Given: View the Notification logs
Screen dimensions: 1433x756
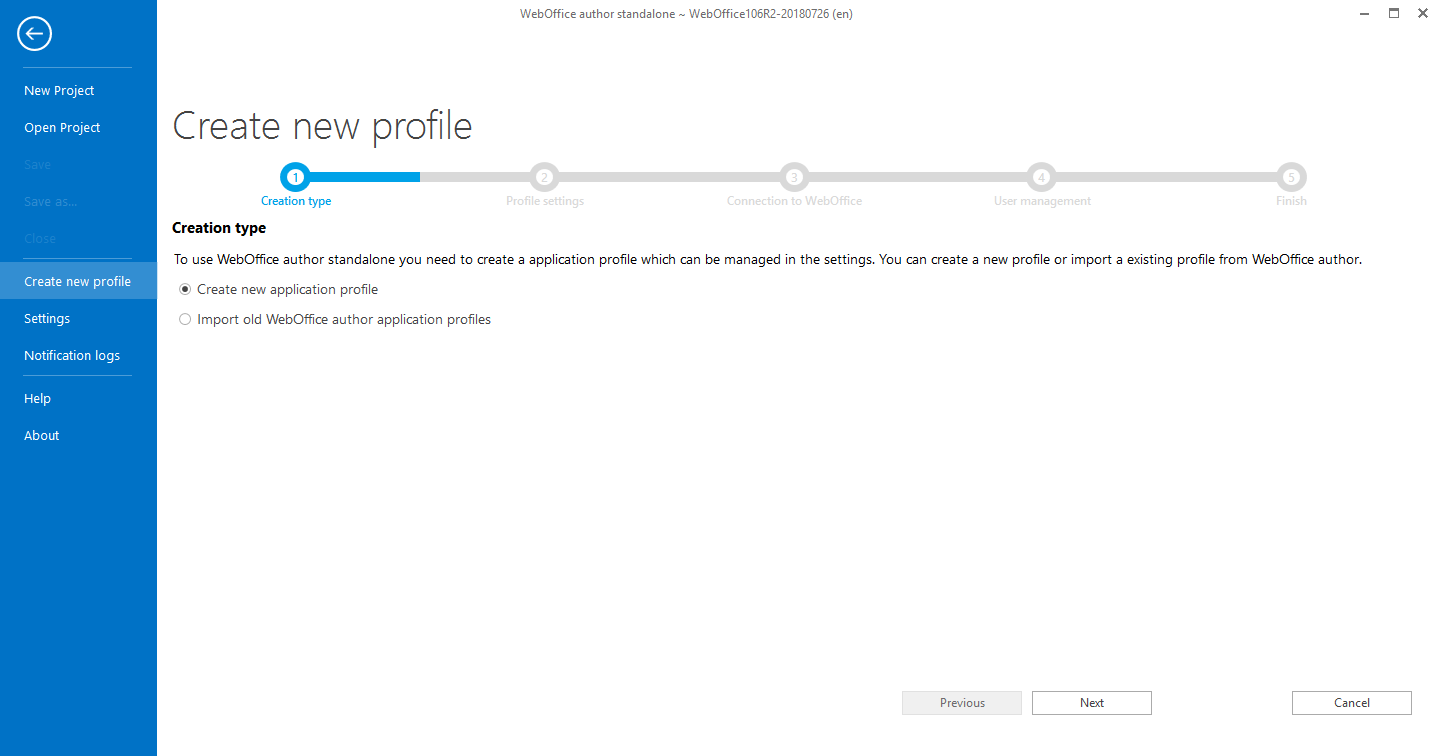Looking at the screenshot, I should click(72, 355).
